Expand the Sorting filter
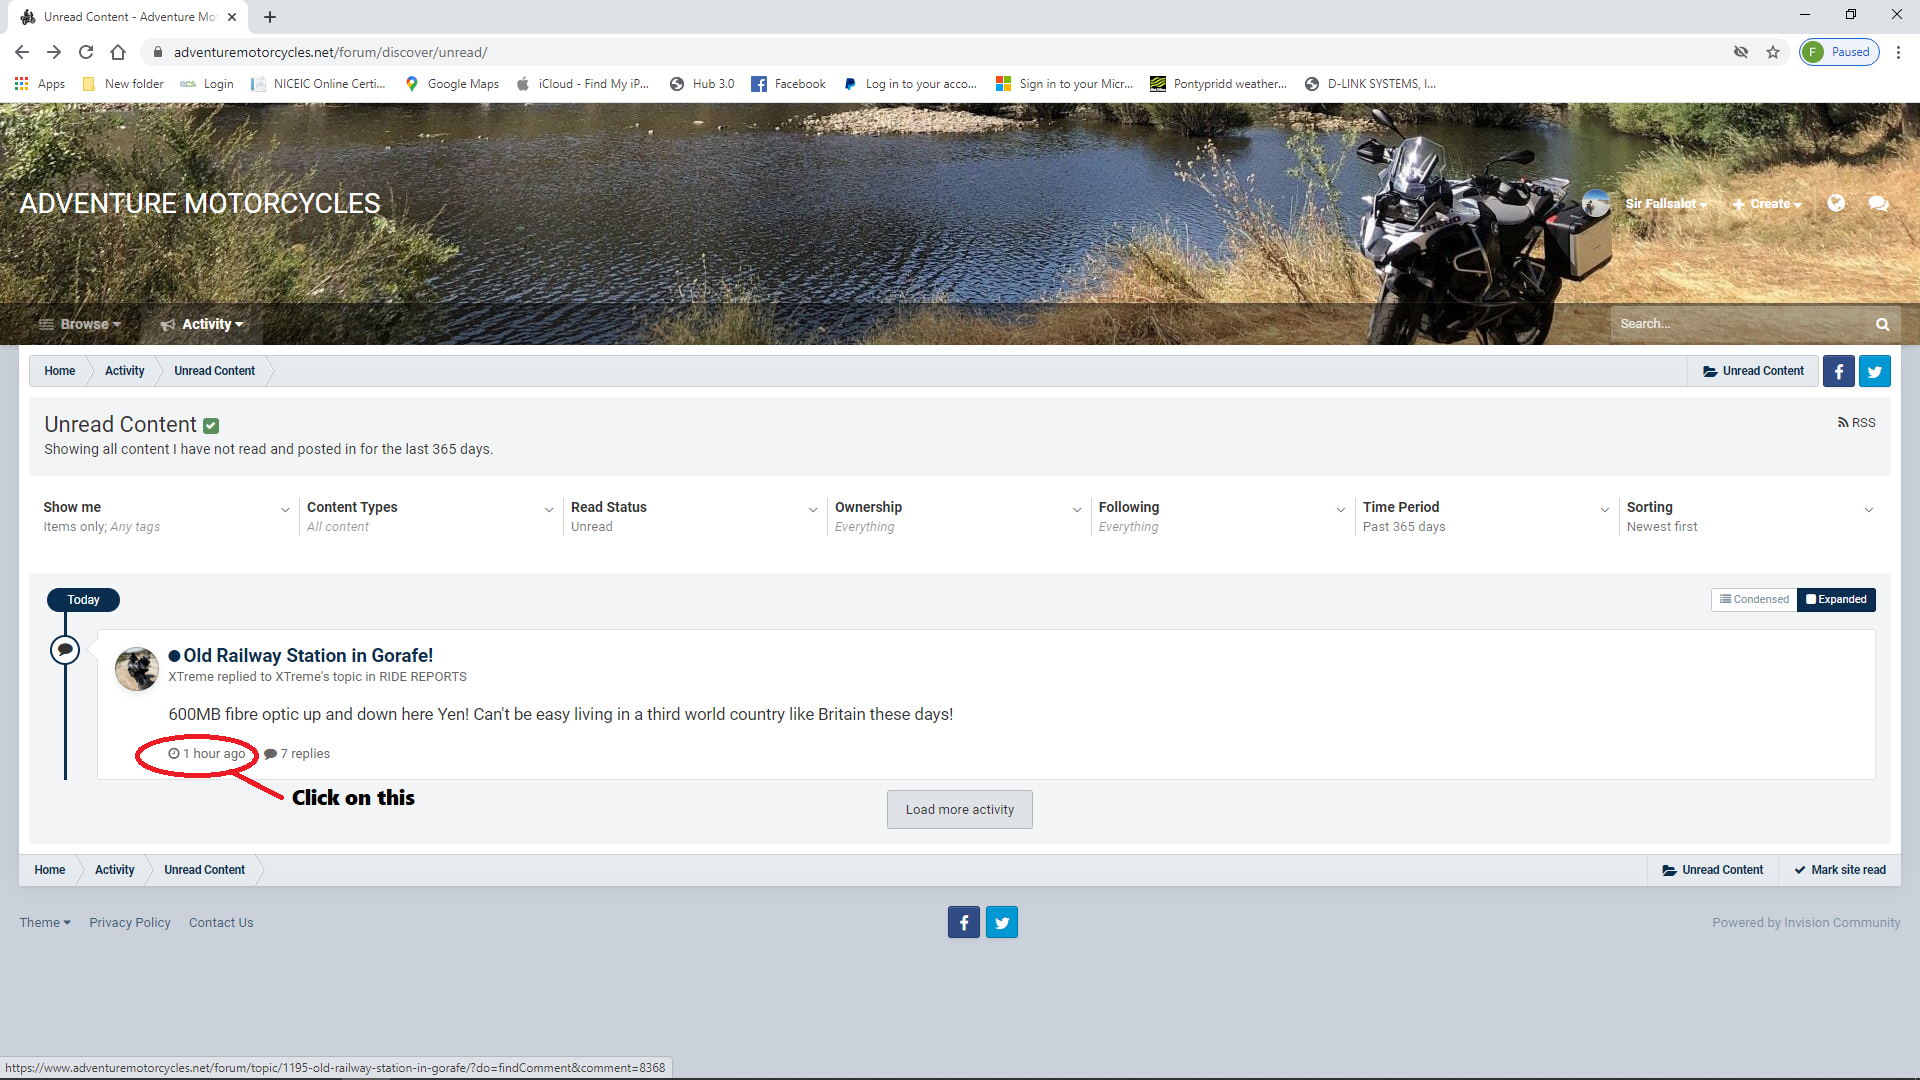 pos(1750,516)
